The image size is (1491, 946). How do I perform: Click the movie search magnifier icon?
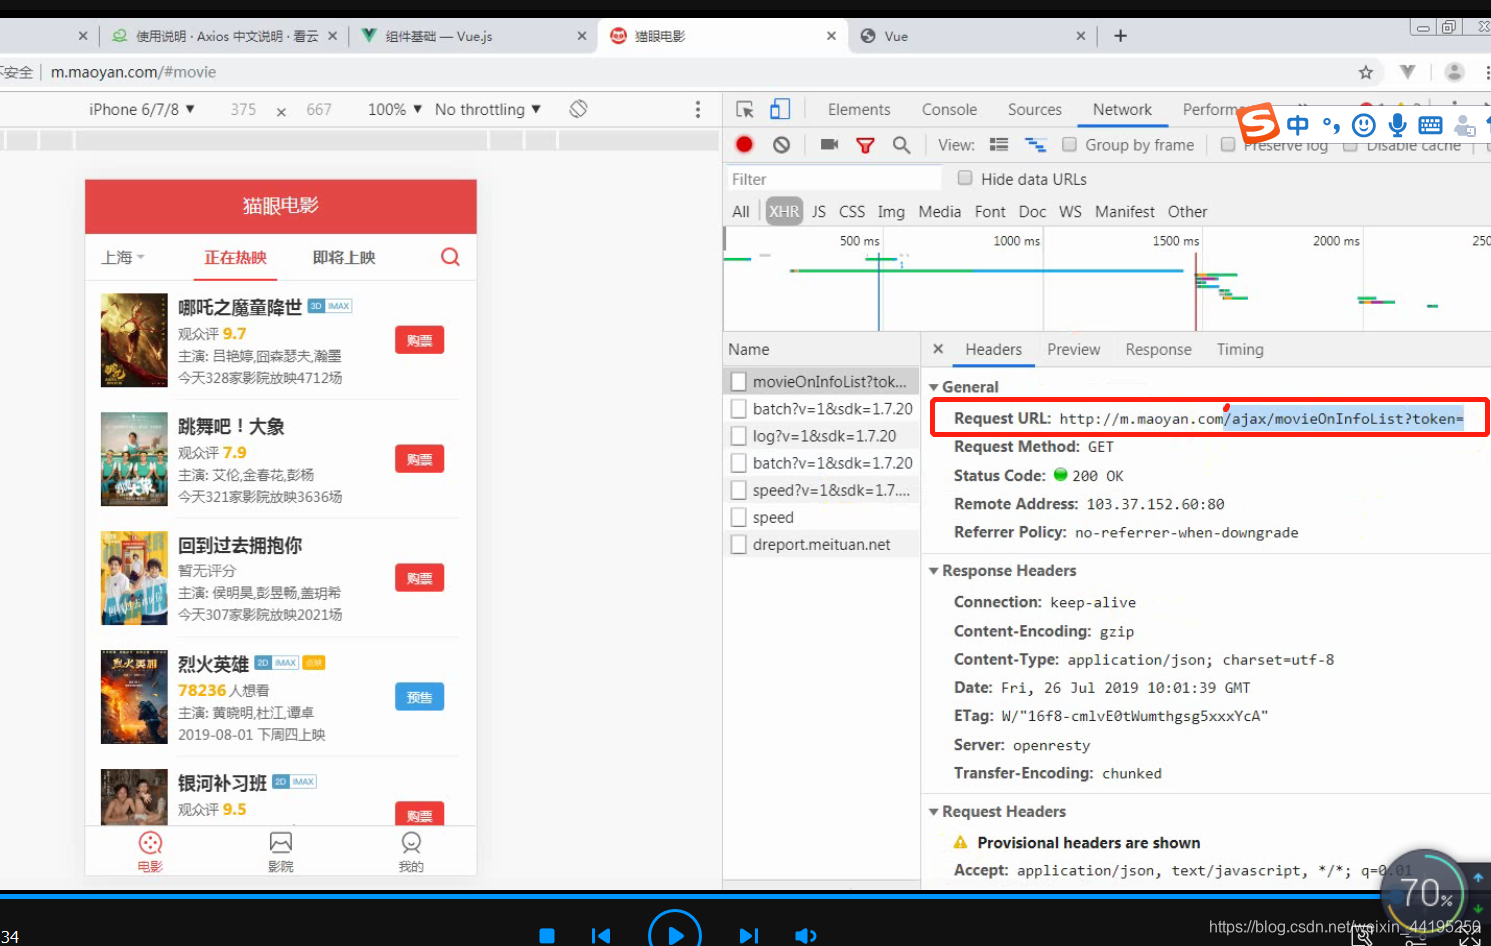click(451, 257)
